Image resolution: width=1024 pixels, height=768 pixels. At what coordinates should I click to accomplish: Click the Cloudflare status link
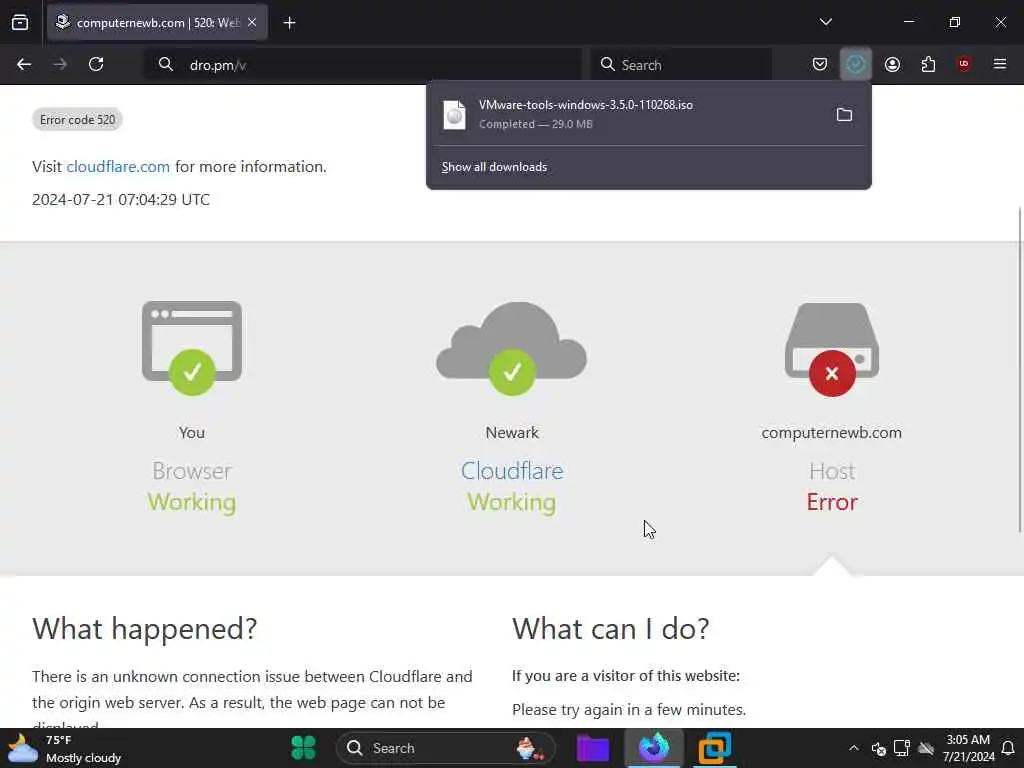(512, 471)
